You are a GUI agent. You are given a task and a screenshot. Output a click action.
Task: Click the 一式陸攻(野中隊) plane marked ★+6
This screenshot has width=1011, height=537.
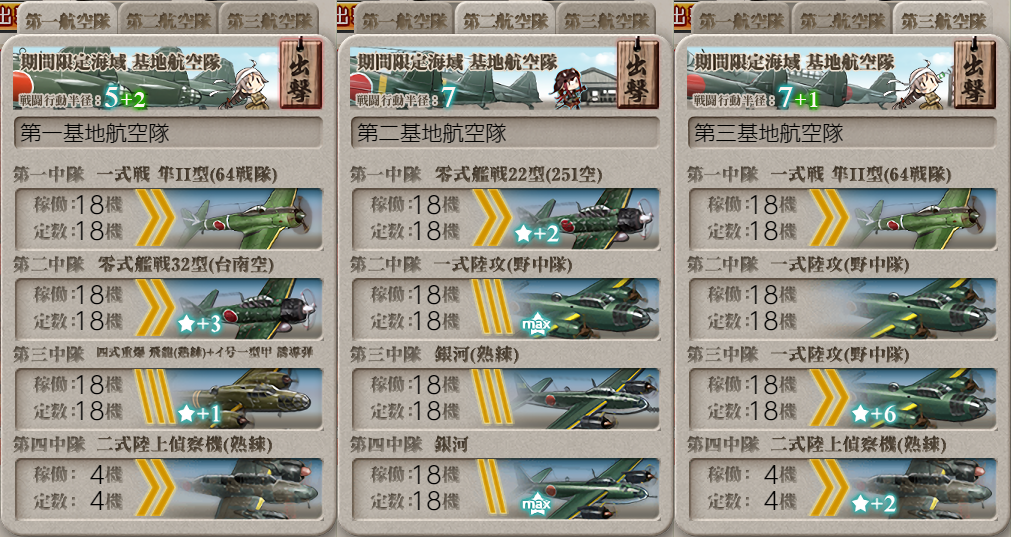[x=921, y=398]
